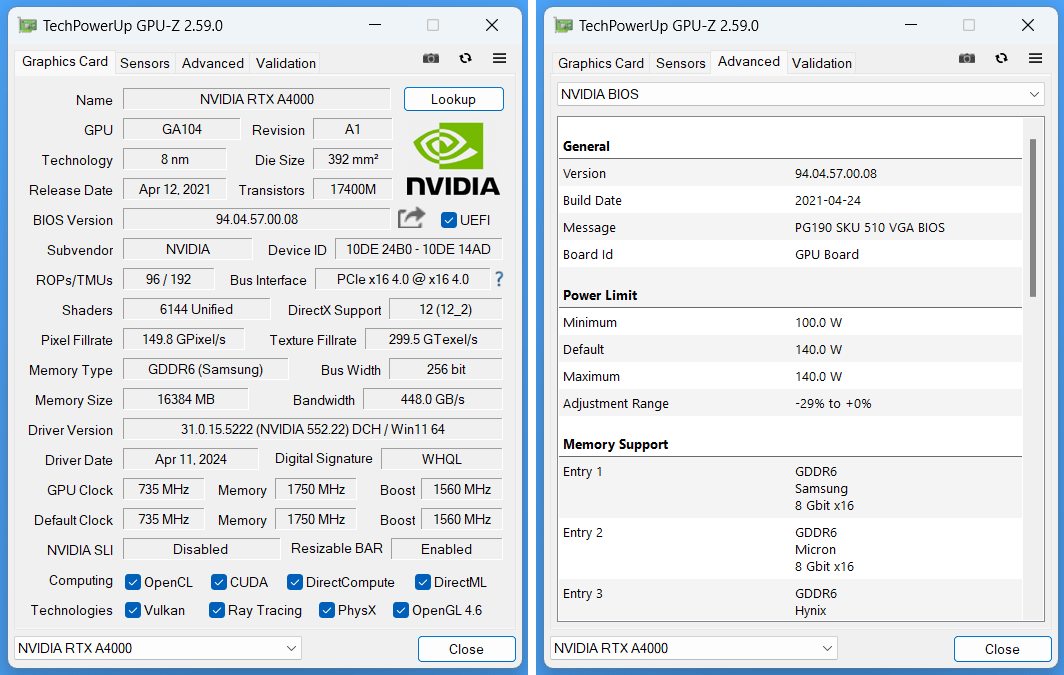Click the screenshot camera icon in left window

click(431, 58)
